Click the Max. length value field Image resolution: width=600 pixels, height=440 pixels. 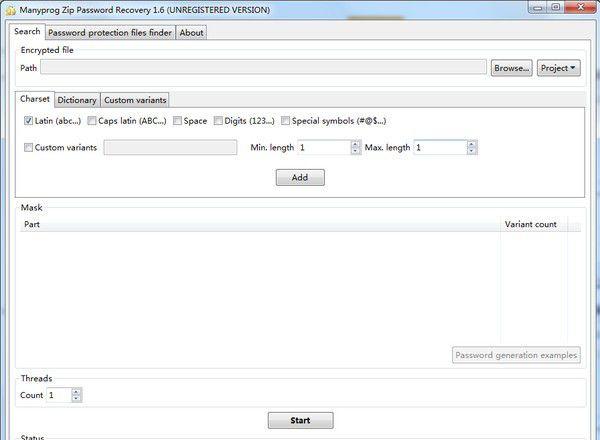pyautogui.click(x=440, y=147)
